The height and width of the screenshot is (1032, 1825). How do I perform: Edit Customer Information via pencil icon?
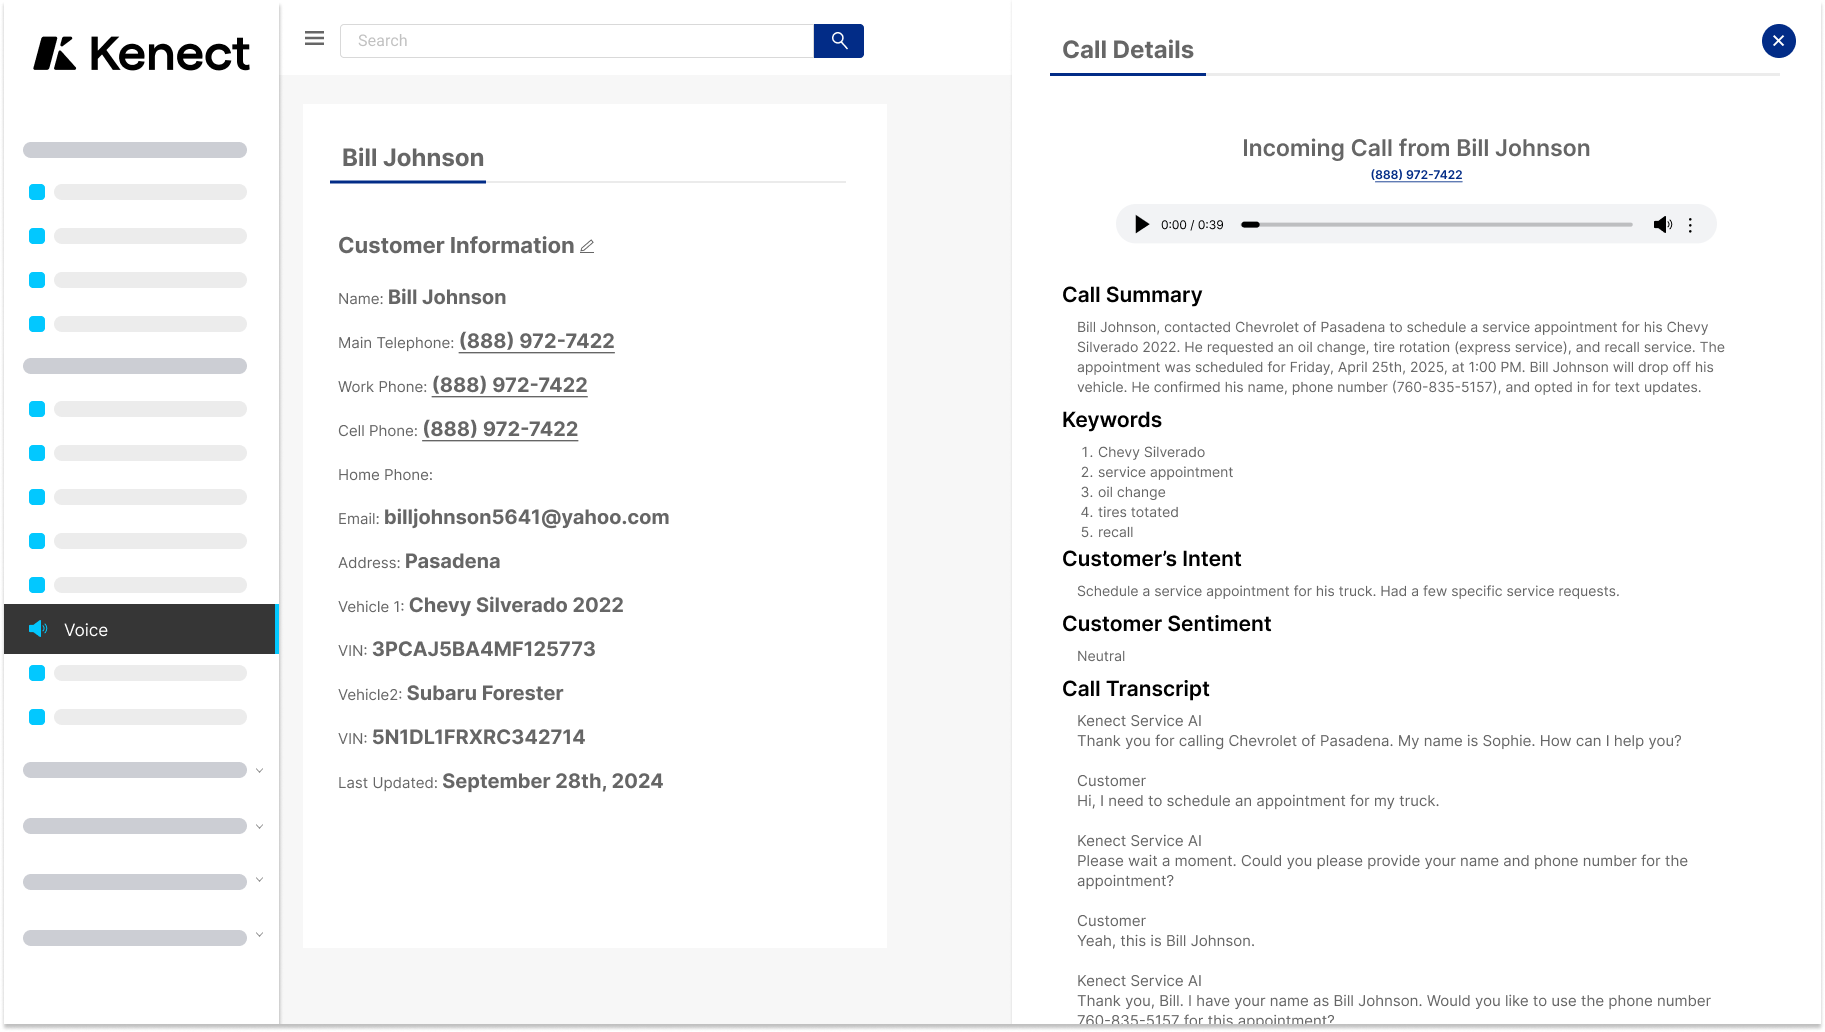(x=587, y=246)
